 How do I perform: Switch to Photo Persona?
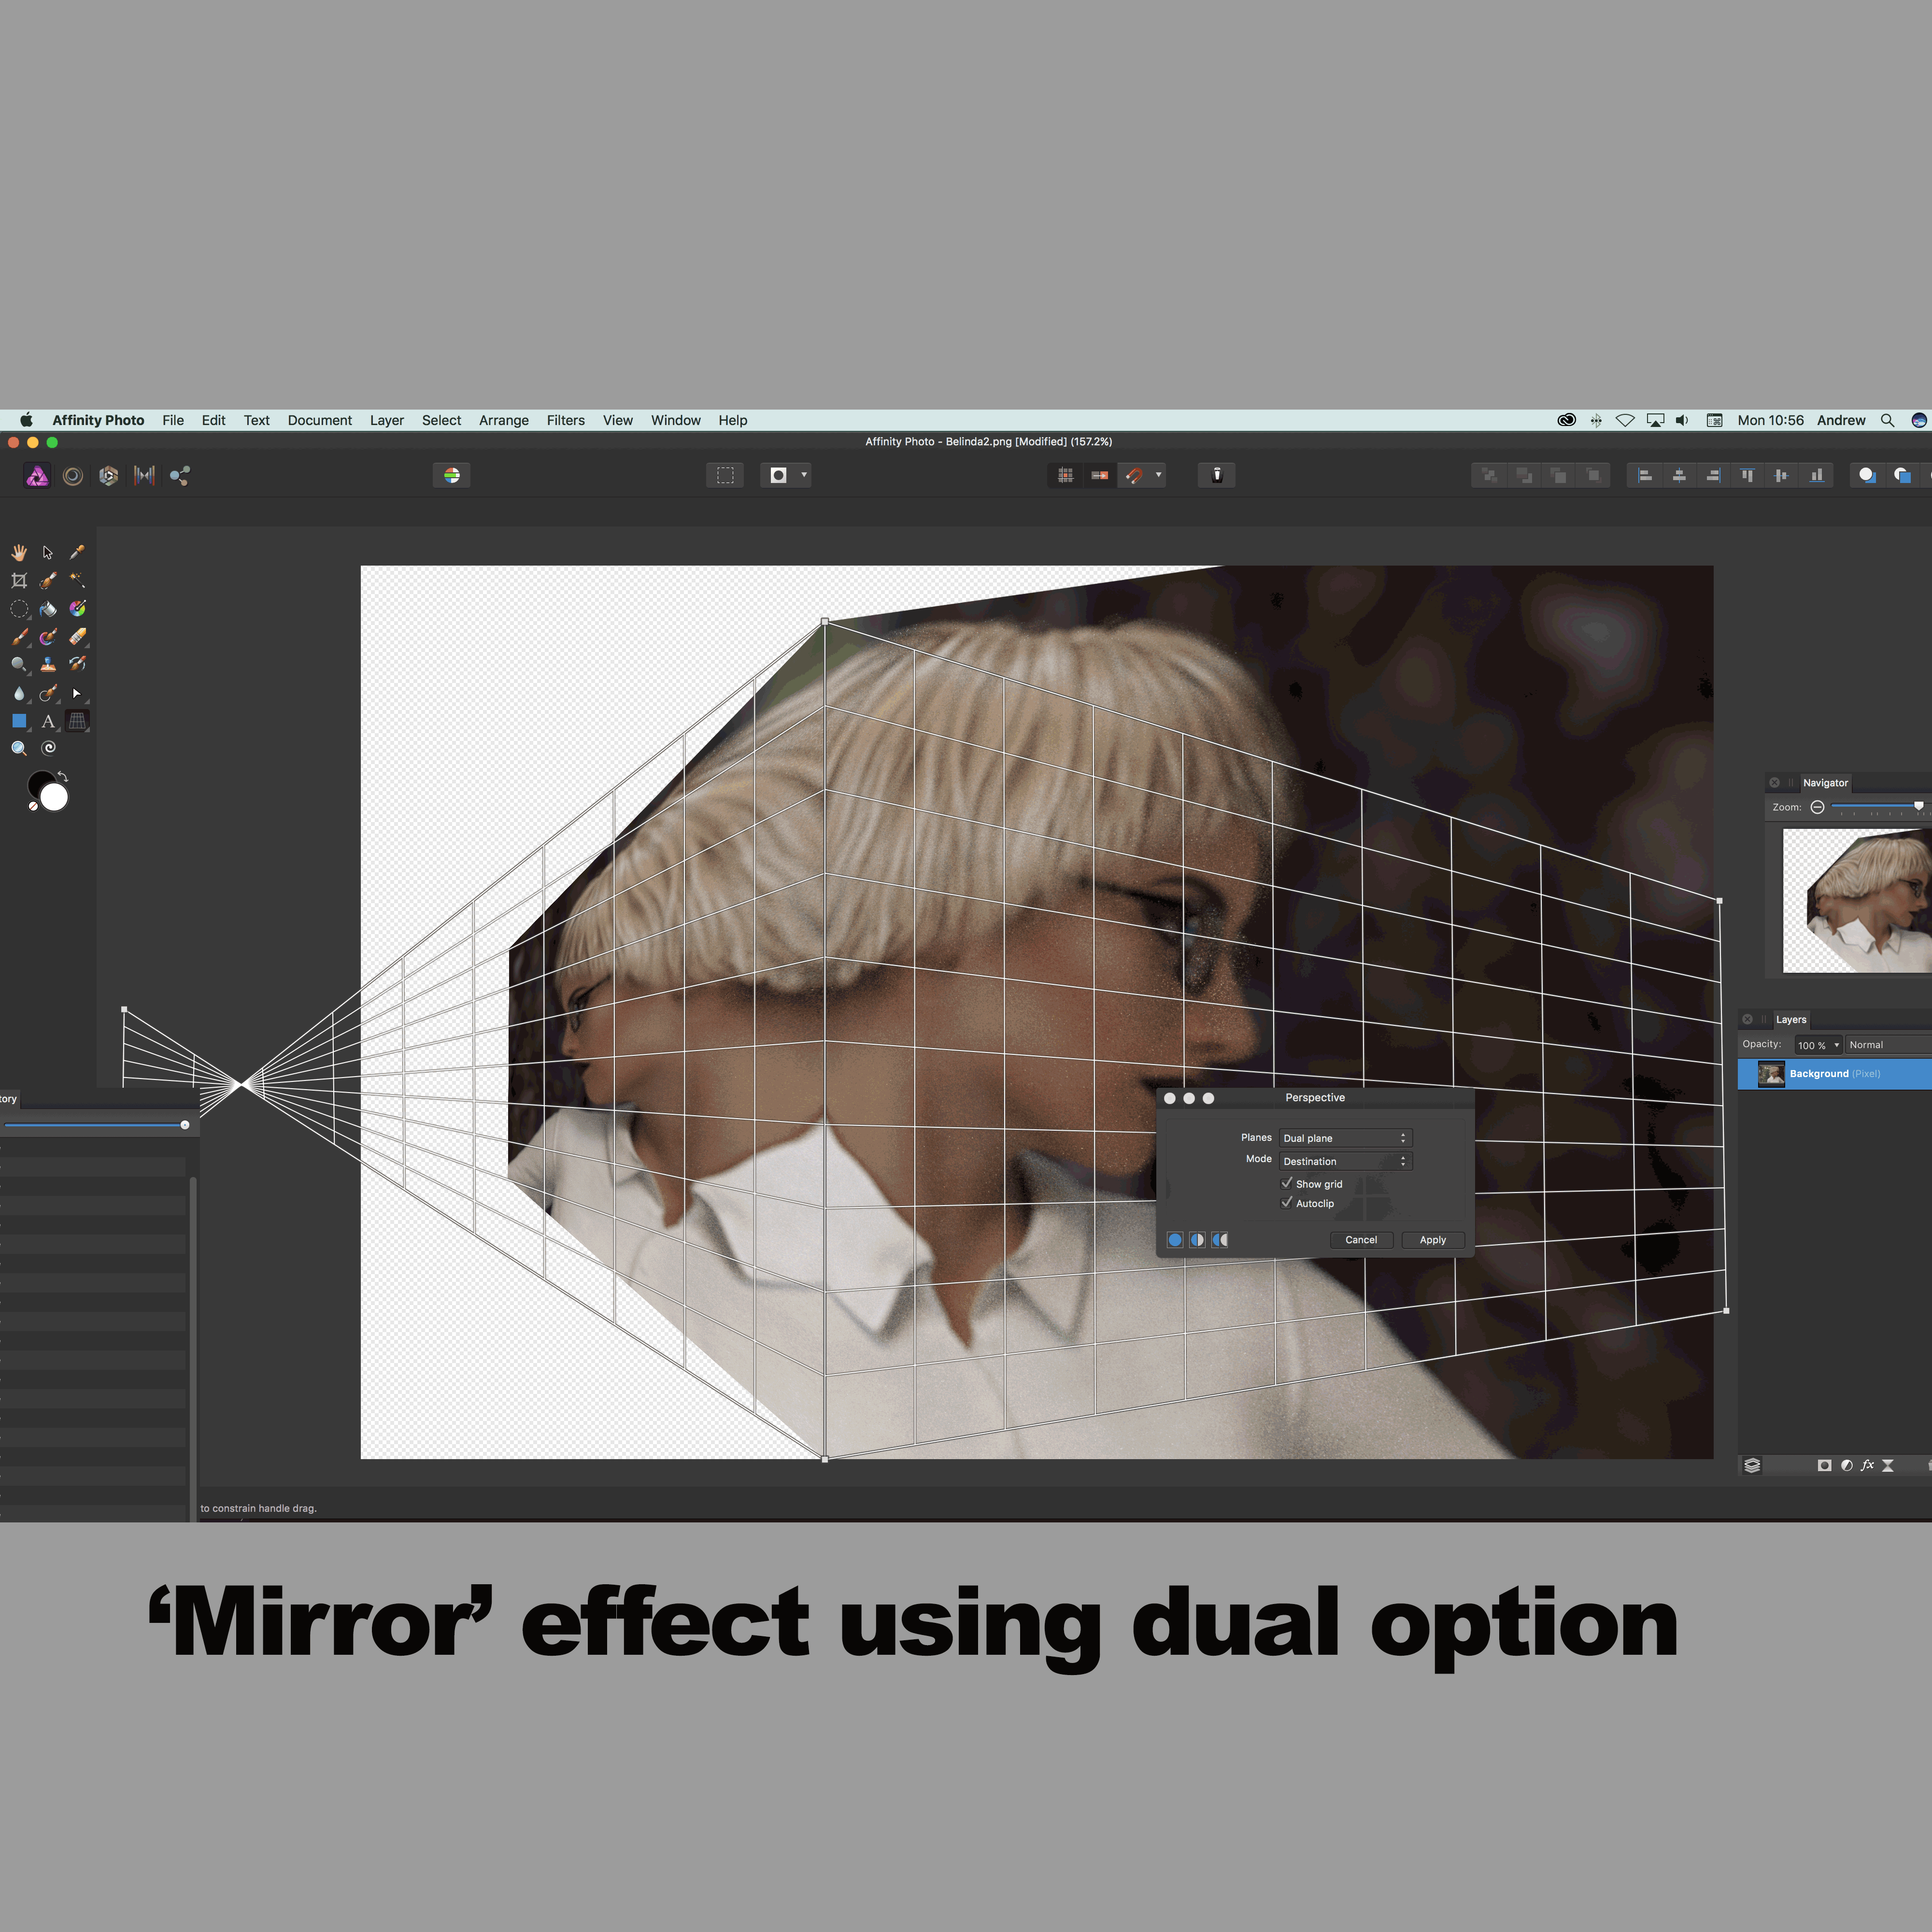click(x=37, y=476)
